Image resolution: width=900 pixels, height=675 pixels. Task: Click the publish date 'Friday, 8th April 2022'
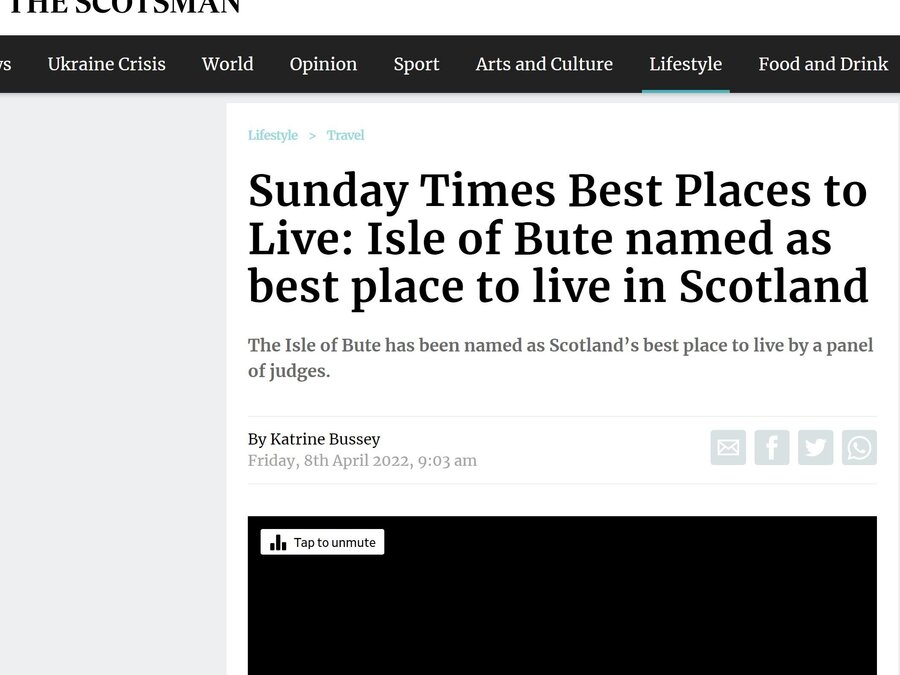330,461
